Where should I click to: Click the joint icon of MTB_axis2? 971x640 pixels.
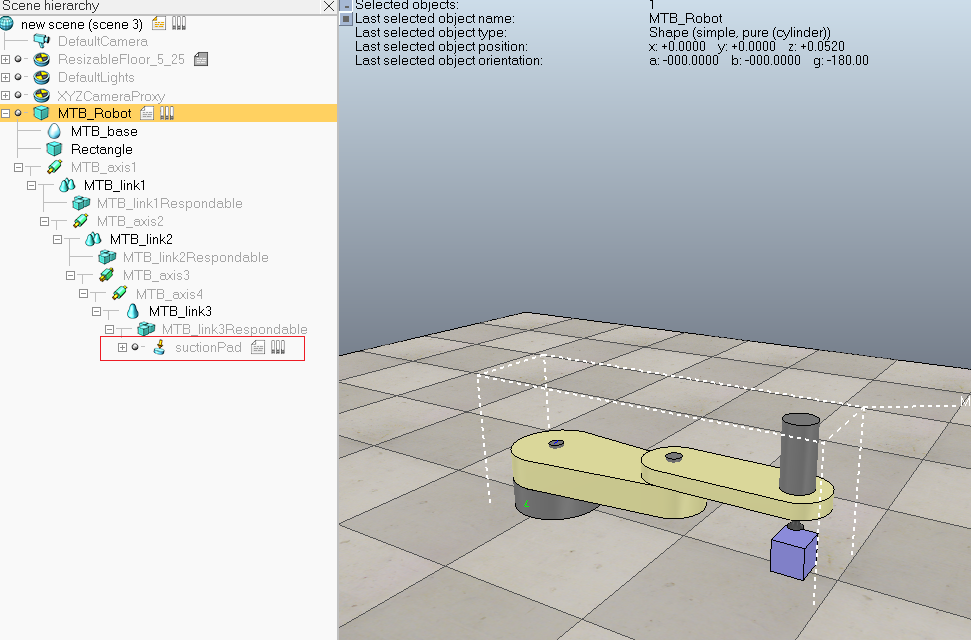click(x=81, y=221)
